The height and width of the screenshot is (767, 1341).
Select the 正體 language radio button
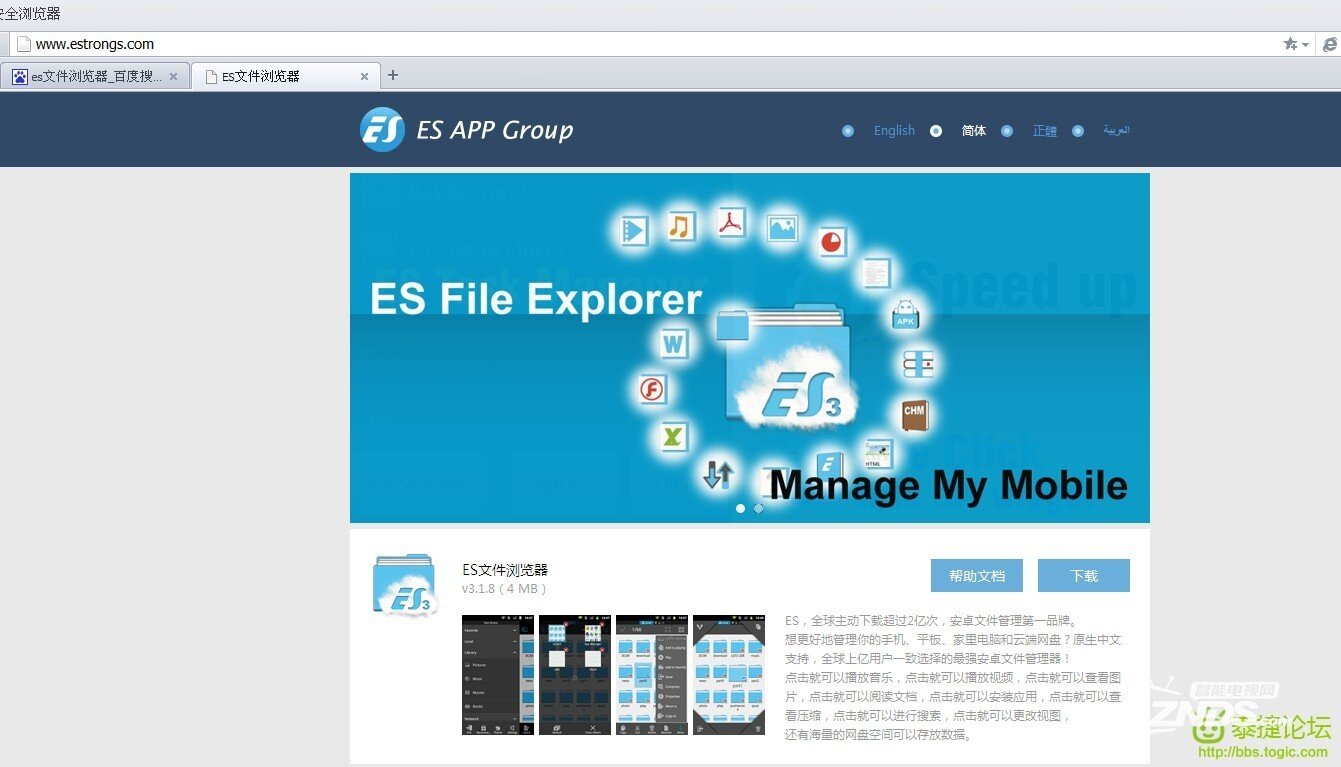pos(1007,131)
